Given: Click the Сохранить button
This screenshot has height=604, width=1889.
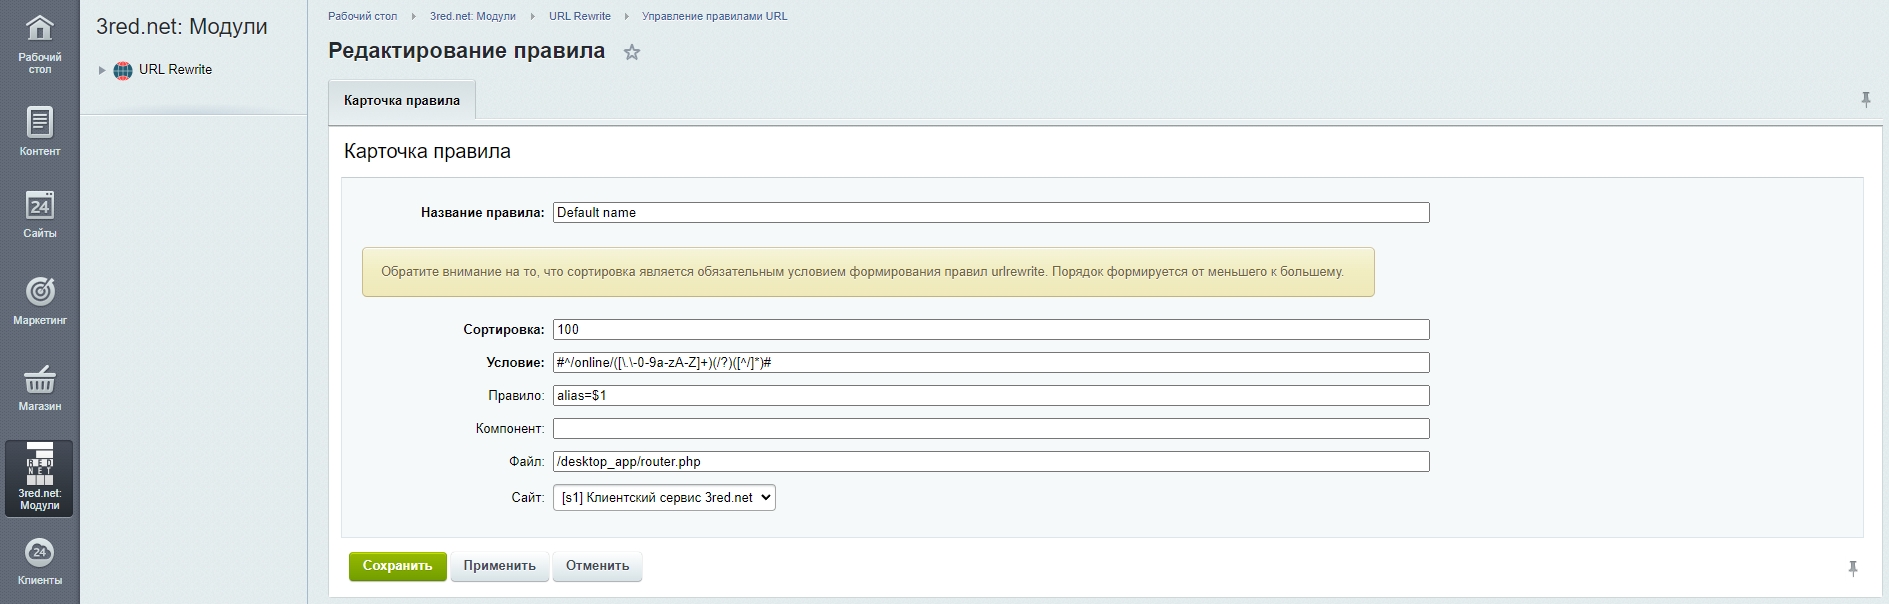Looking at the screenshot, I should [397, 566].
